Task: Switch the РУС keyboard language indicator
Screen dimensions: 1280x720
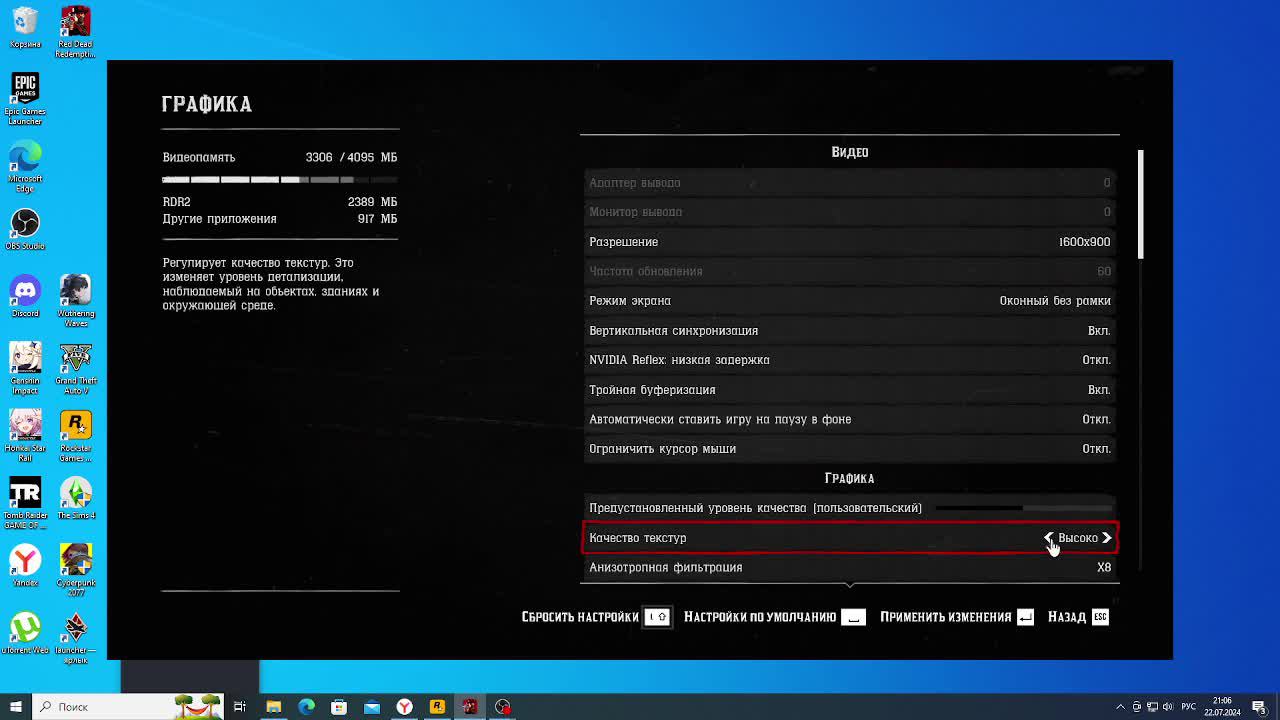Action: pos(1189,707)
